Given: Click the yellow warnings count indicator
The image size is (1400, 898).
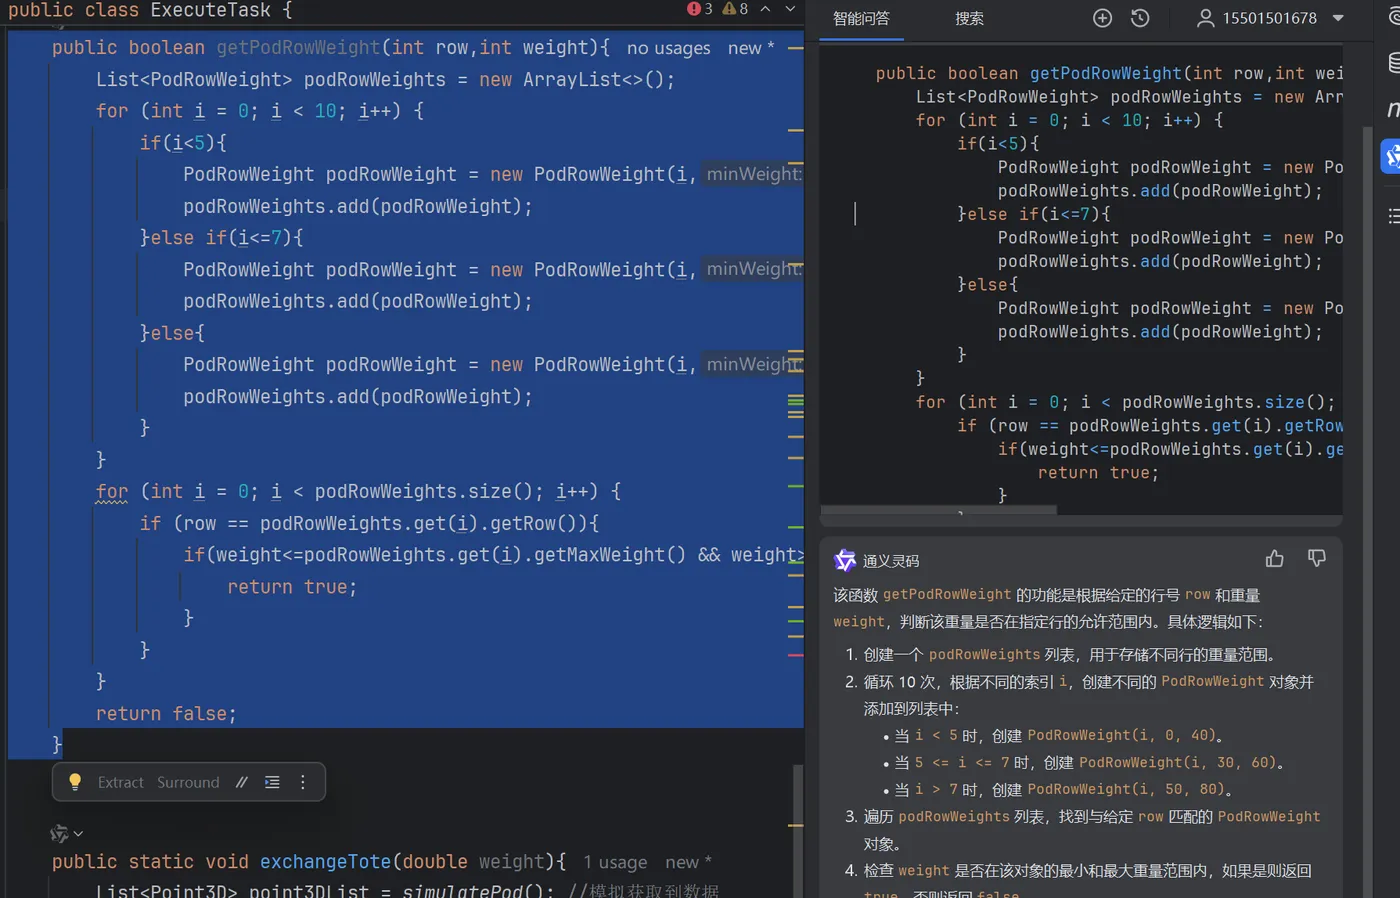Looking at the screenshot, I should click(x=735, y=9).
